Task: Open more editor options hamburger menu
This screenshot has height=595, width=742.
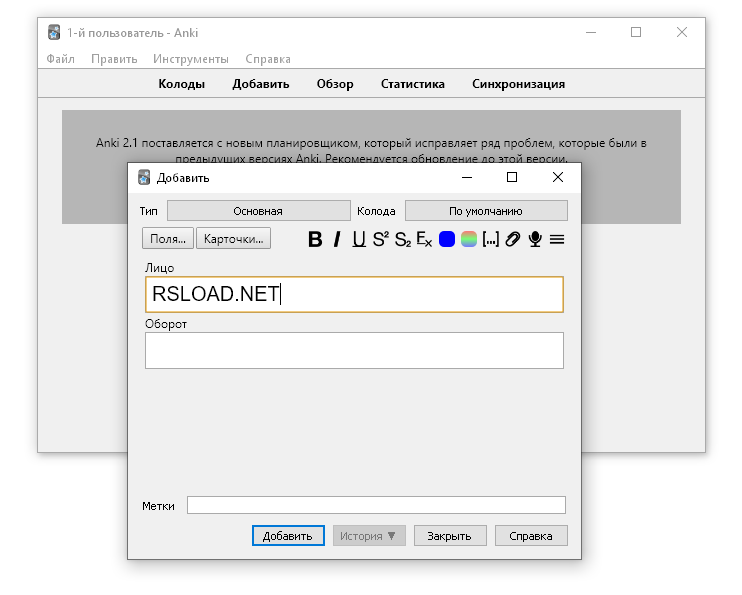Action: (x=557, y=239)
